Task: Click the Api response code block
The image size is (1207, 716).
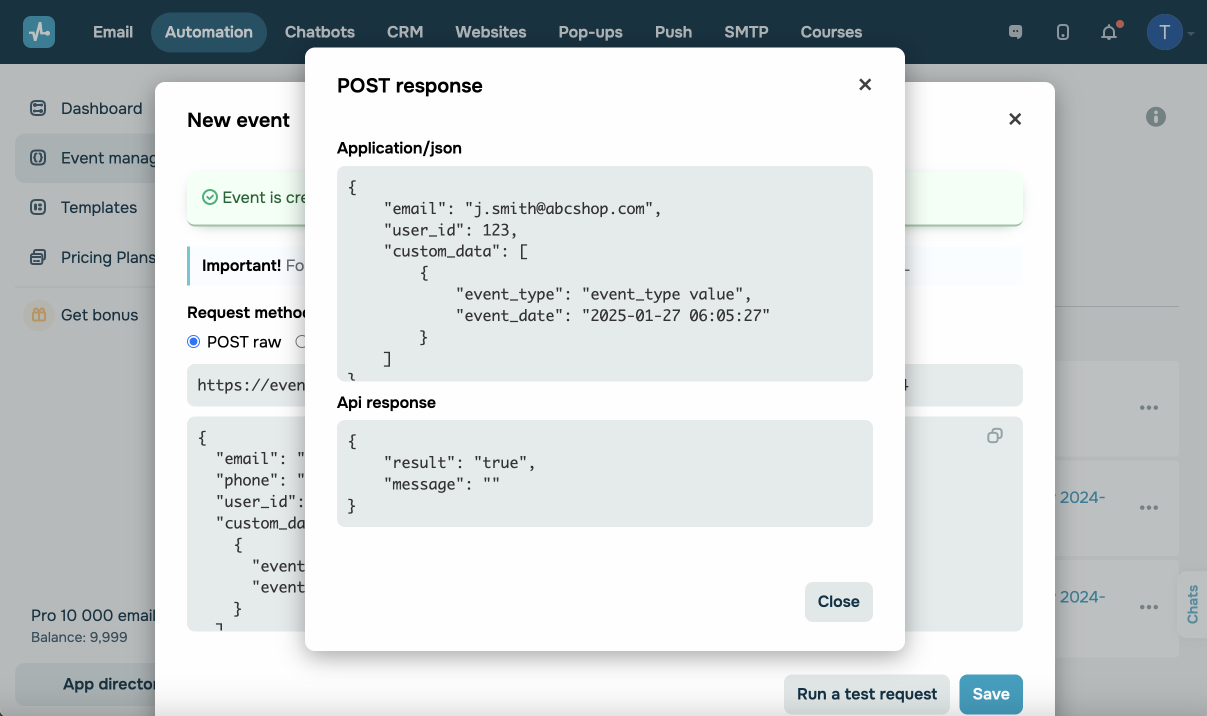Action: point(605,473)
